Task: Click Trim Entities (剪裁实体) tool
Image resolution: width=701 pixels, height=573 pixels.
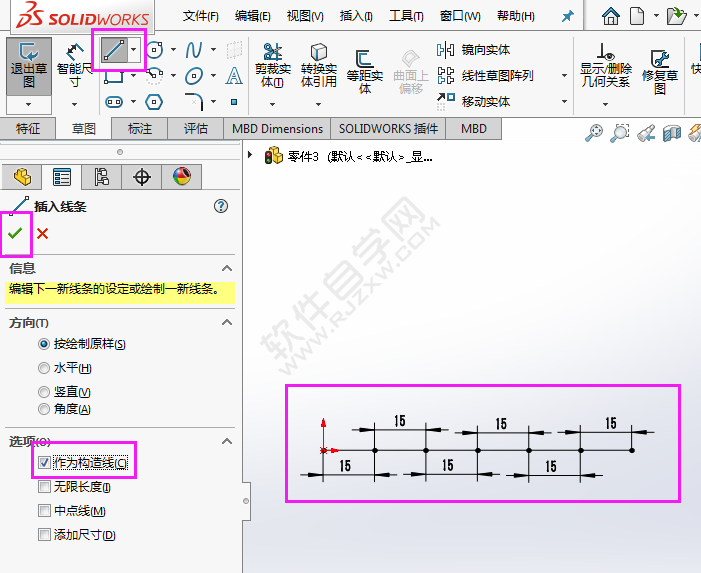Action: [x=273, y=66]
